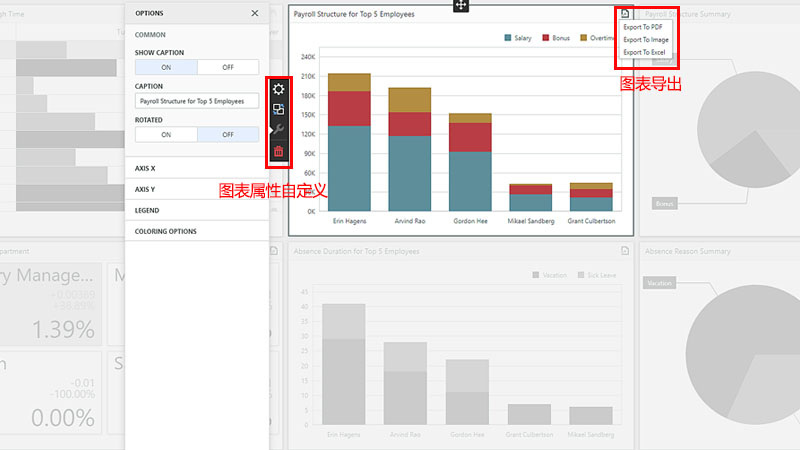
Task: Choose Export To Image from menu
Action: tap(645, 39)
